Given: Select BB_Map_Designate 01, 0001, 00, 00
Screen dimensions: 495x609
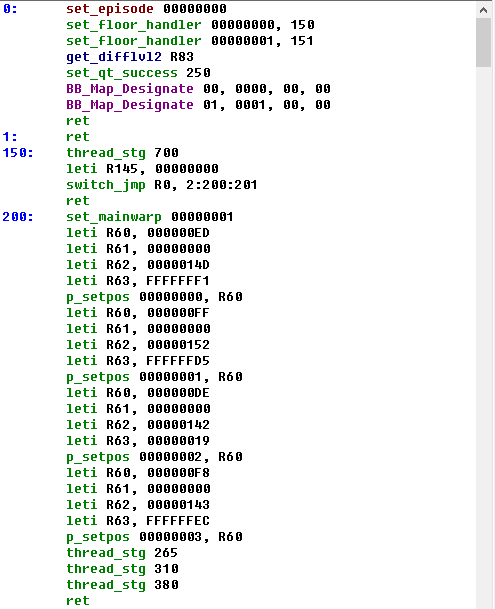Looking at the screenshot, I should (x=198, y=105).
